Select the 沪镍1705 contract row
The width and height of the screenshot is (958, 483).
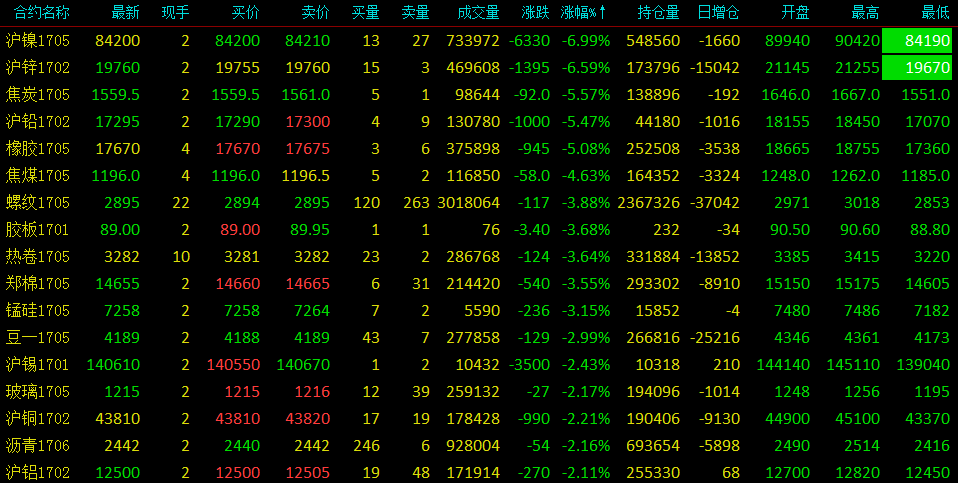point(479,41)
